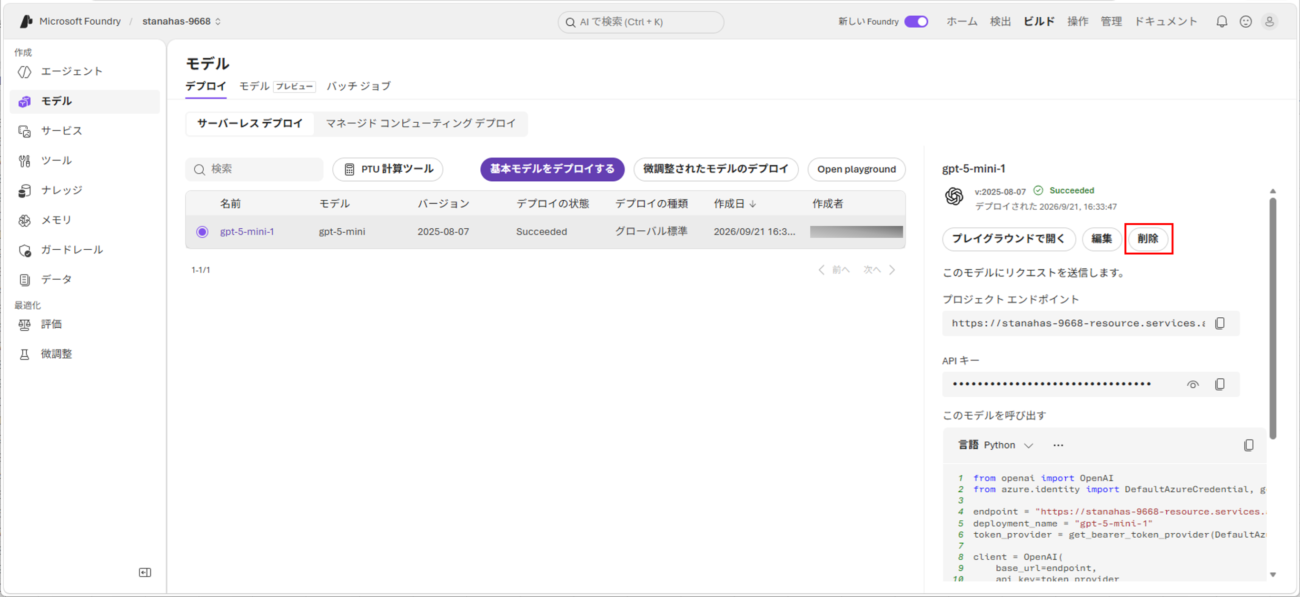Image resolution: width=1300 pixels, height=597 pixels.
Task: Switch to the モデル プレビュー tab
Action: pyautogui.click(x=277, y=86)
